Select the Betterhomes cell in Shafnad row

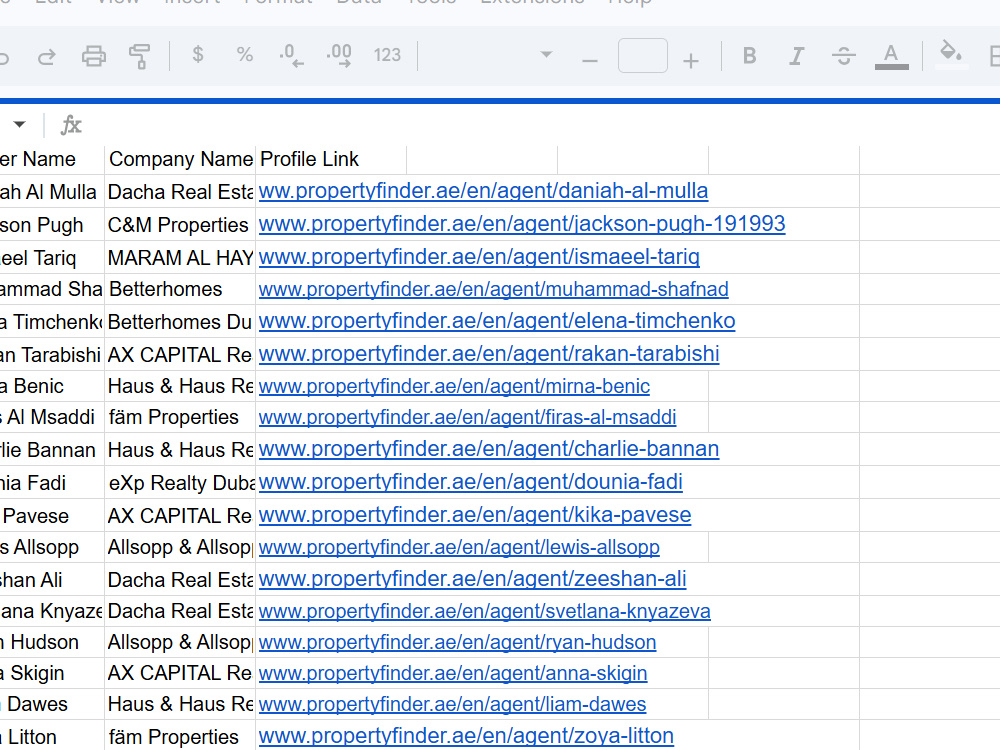pos(180,290)
